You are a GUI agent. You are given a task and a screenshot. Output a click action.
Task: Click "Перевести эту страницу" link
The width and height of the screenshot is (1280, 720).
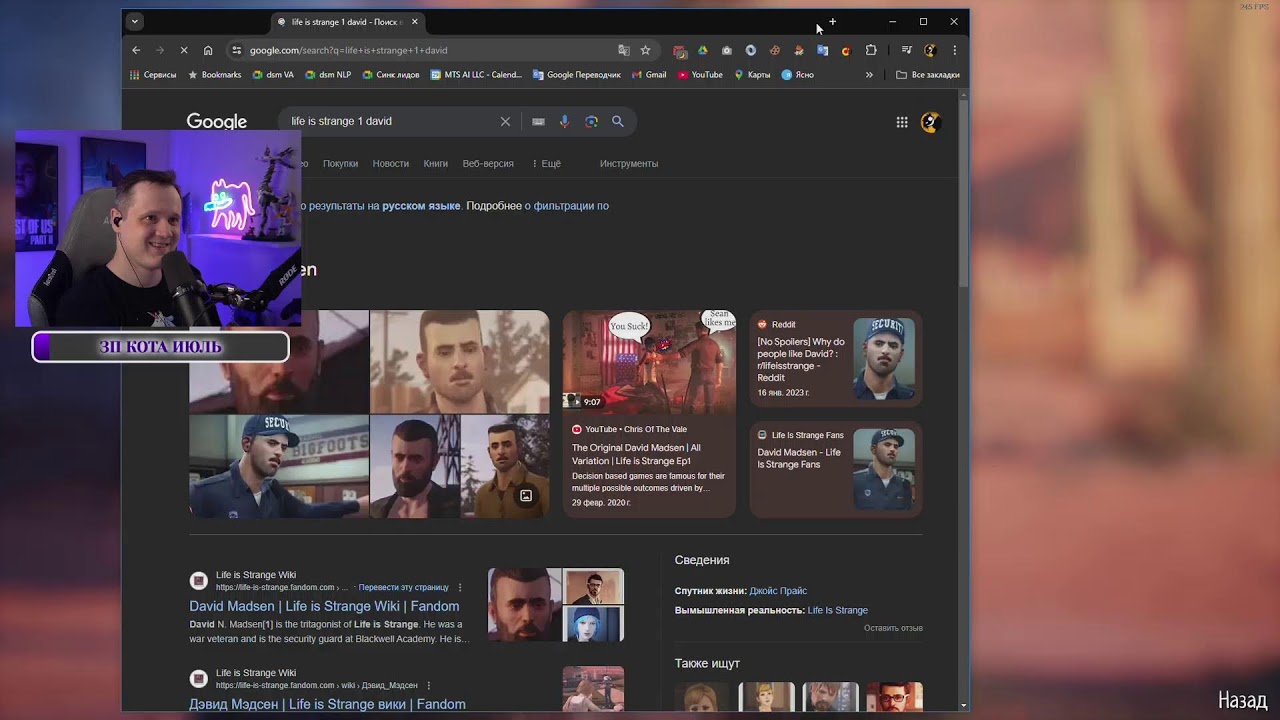pos(403,587)
